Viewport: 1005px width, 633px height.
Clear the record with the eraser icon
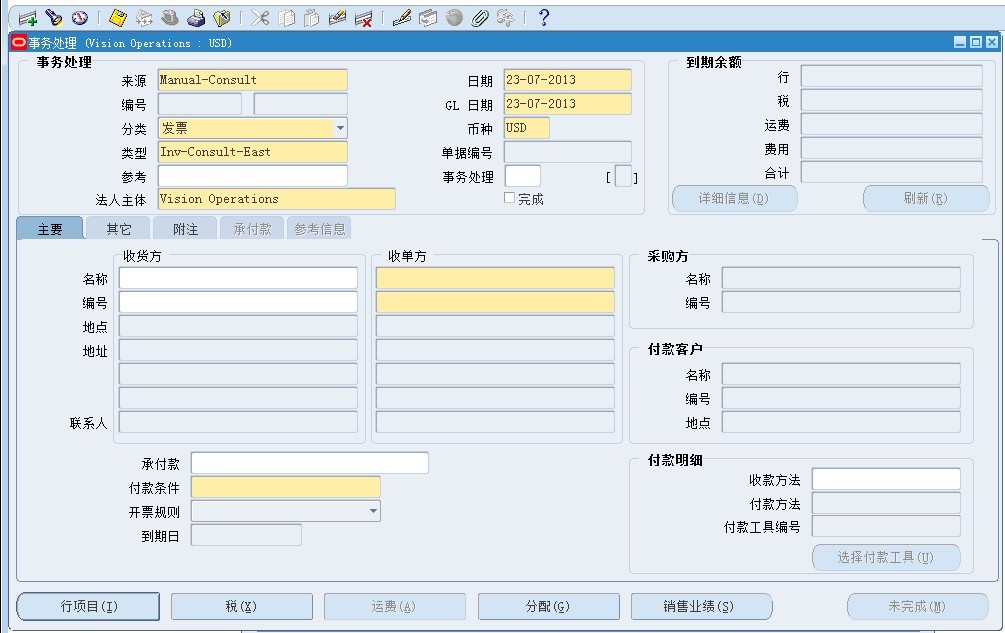coord(337,18)
